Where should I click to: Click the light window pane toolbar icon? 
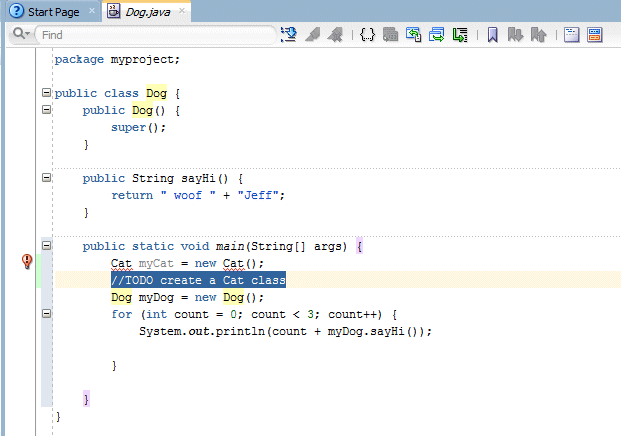(x=571, y=34)
